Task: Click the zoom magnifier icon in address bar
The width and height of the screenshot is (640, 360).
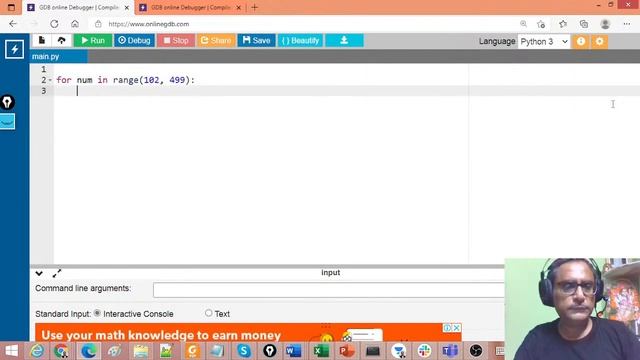Action: (523, 24)
